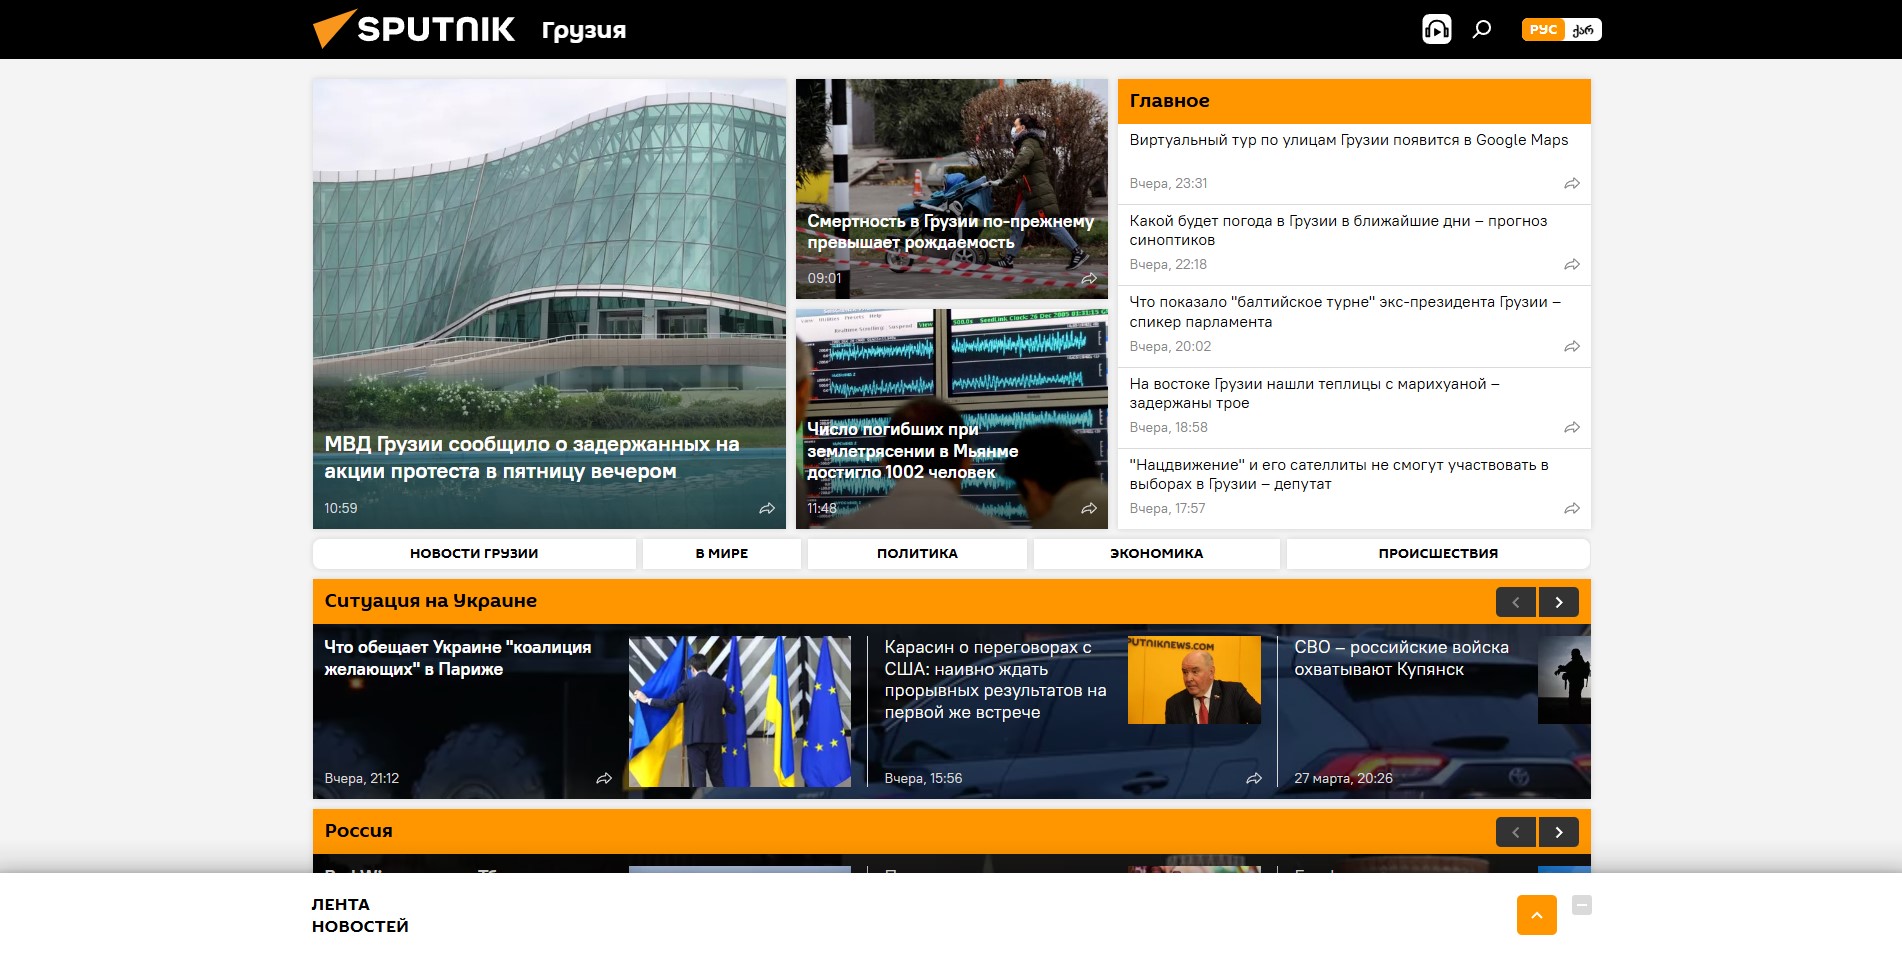This screenshot has width=1902, height=958.
Task: Read the weather forecast in Georgia headline
Action: (1338, 230)
